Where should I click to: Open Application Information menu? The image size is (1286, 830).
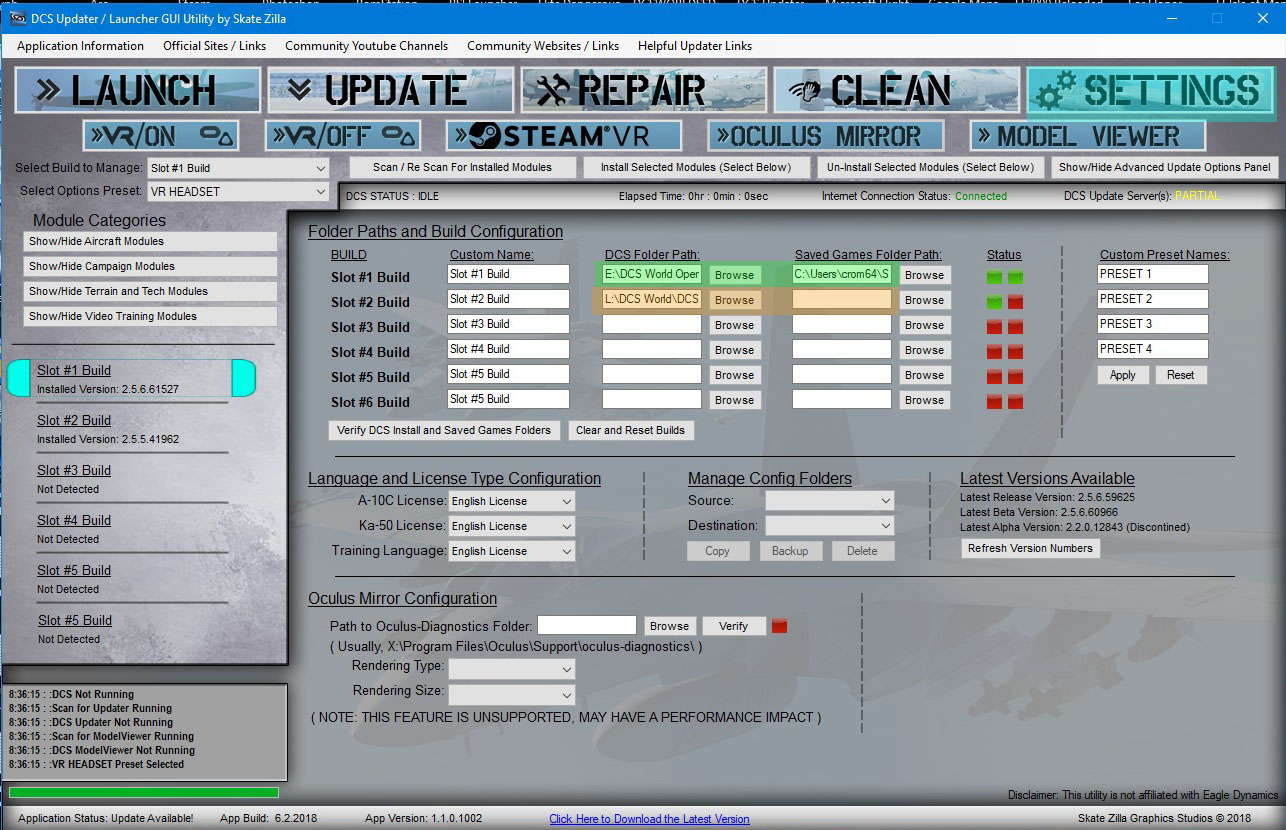tap(80, 46)
